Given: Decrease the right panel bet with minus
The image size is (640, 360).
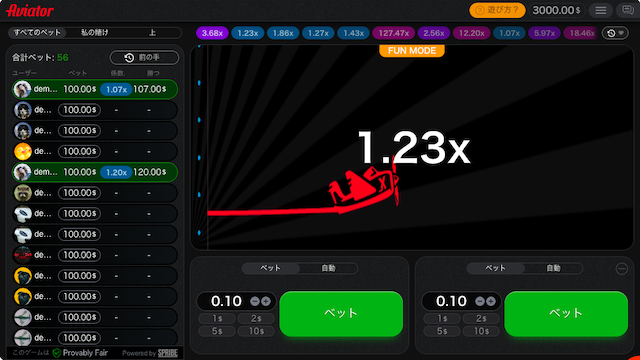Looking at the screenshot, I should click(x=480, y=301).
